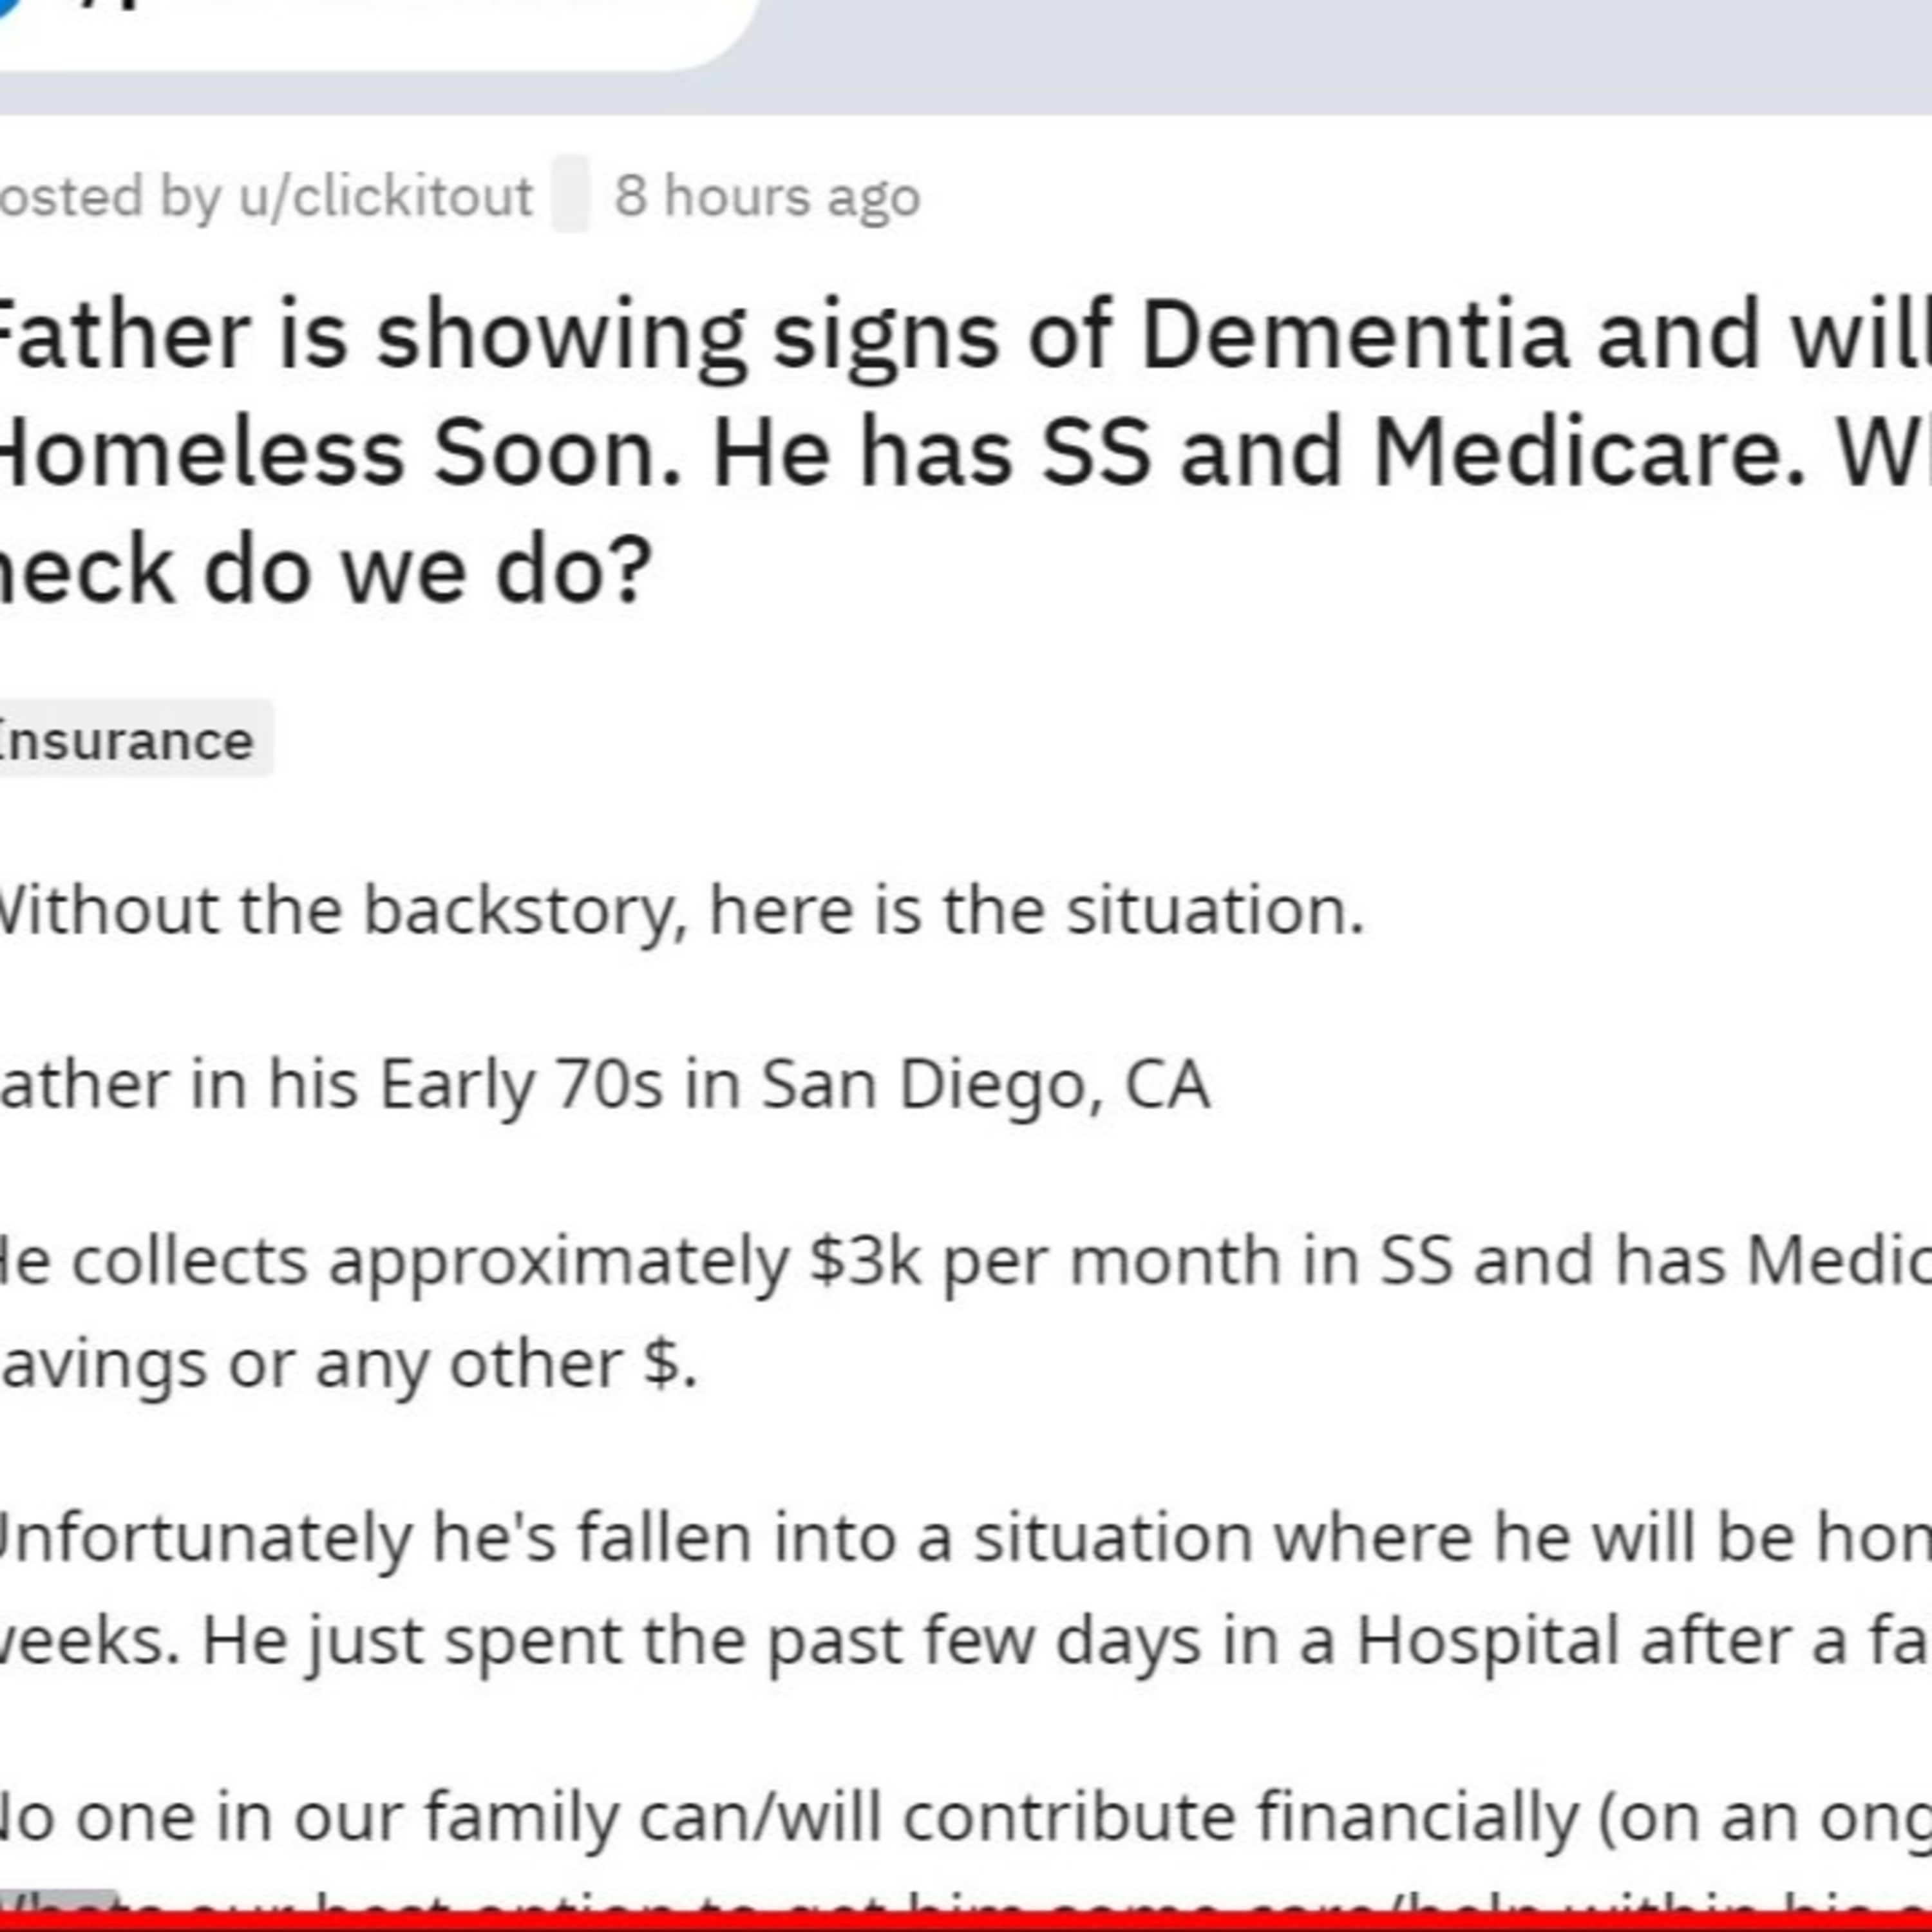Click the "Early 70s" text in post
Screen dimensions: 1932x1932
tap(521, 1086)
